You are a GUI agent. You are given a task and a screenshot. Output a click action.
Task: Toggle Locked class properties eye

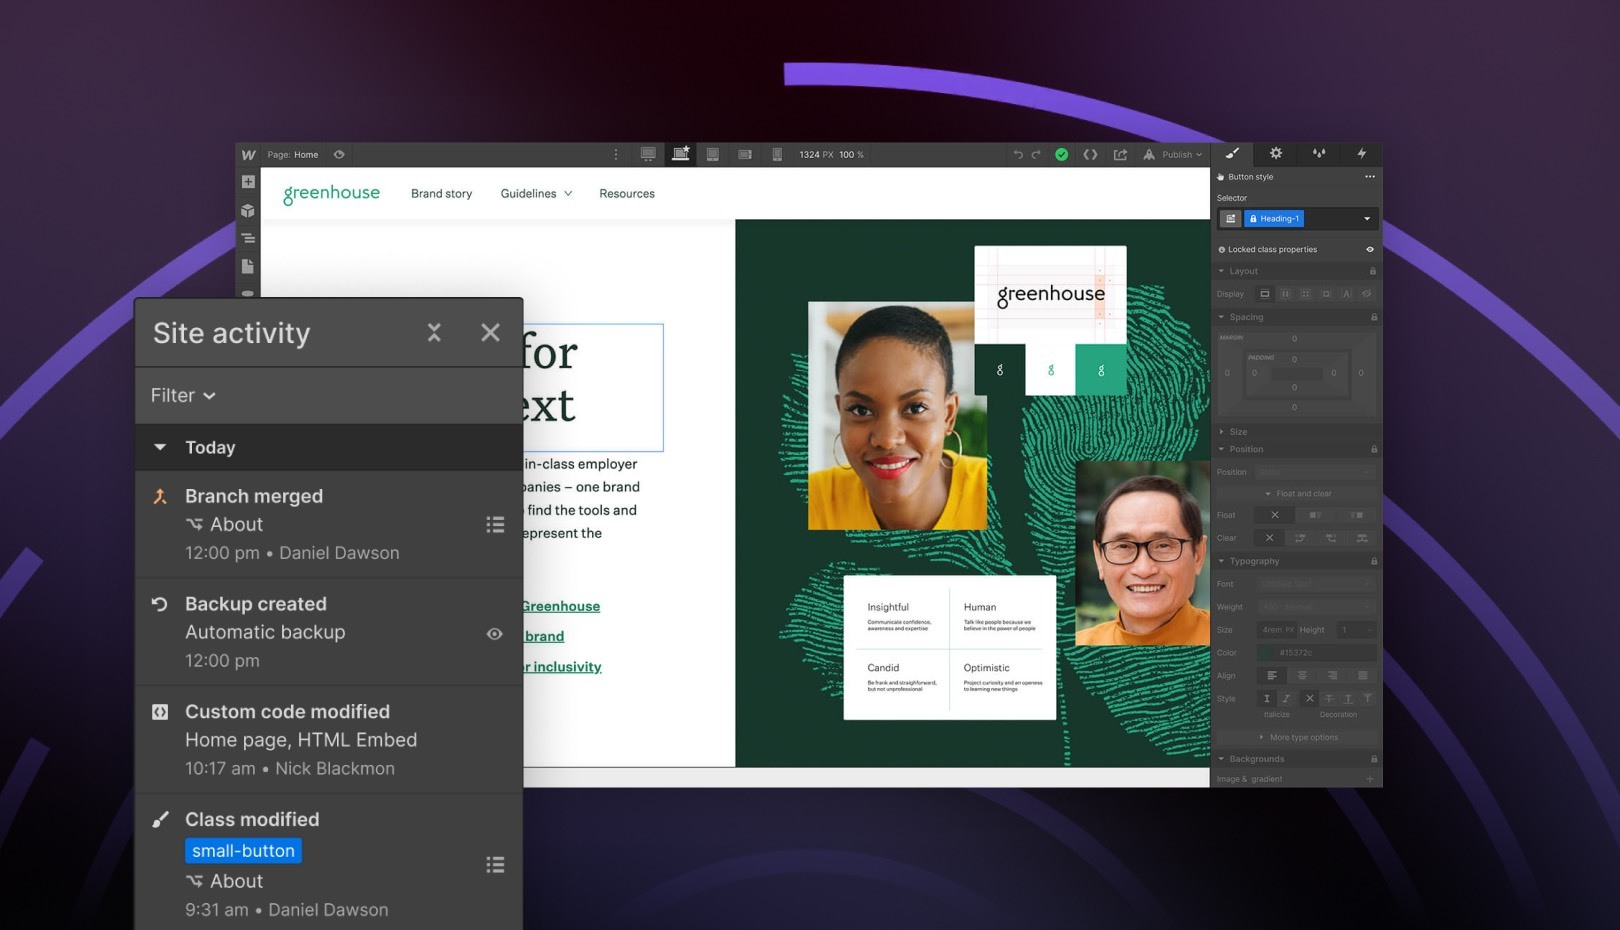pos(1370,250)
